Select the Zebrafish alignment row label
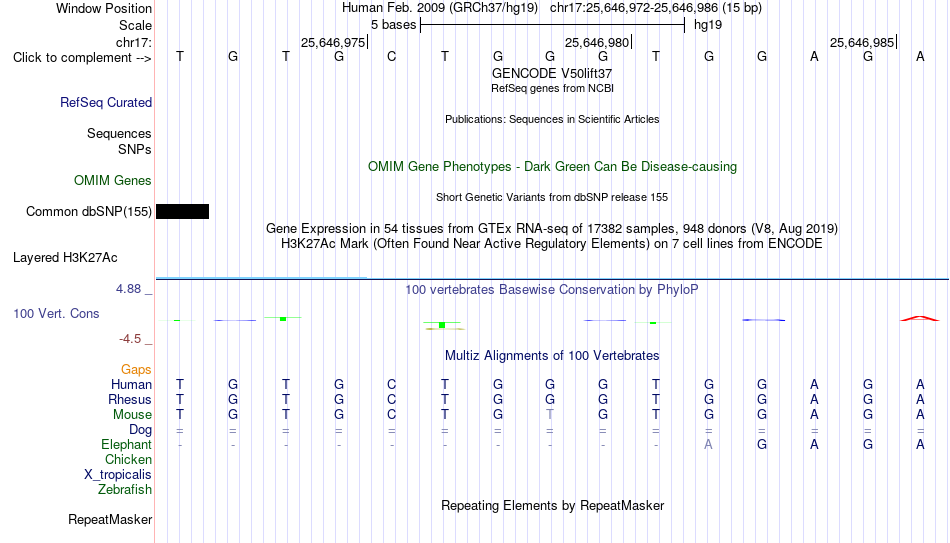Image resolution: width=950 pixels, height=543 pixels. click(x=125, y=490)
